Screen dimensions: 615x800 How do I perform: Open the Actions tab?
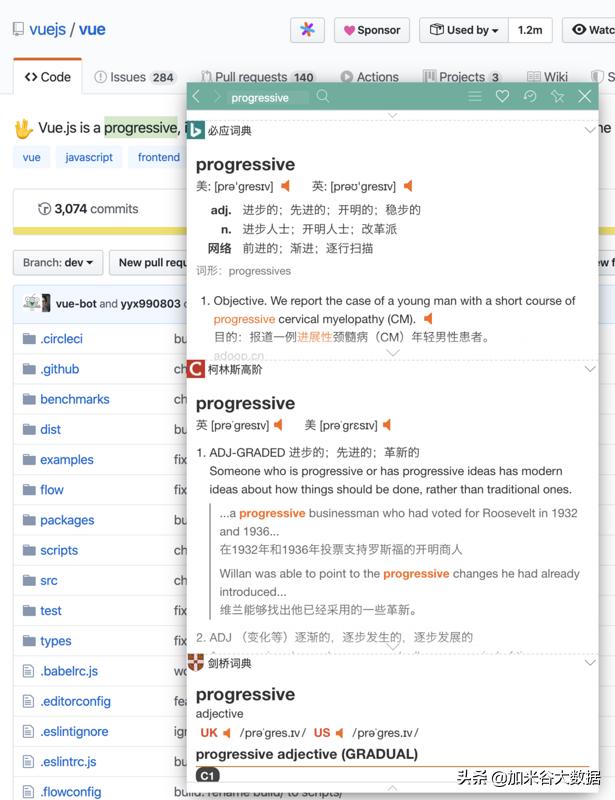(370, 77)
